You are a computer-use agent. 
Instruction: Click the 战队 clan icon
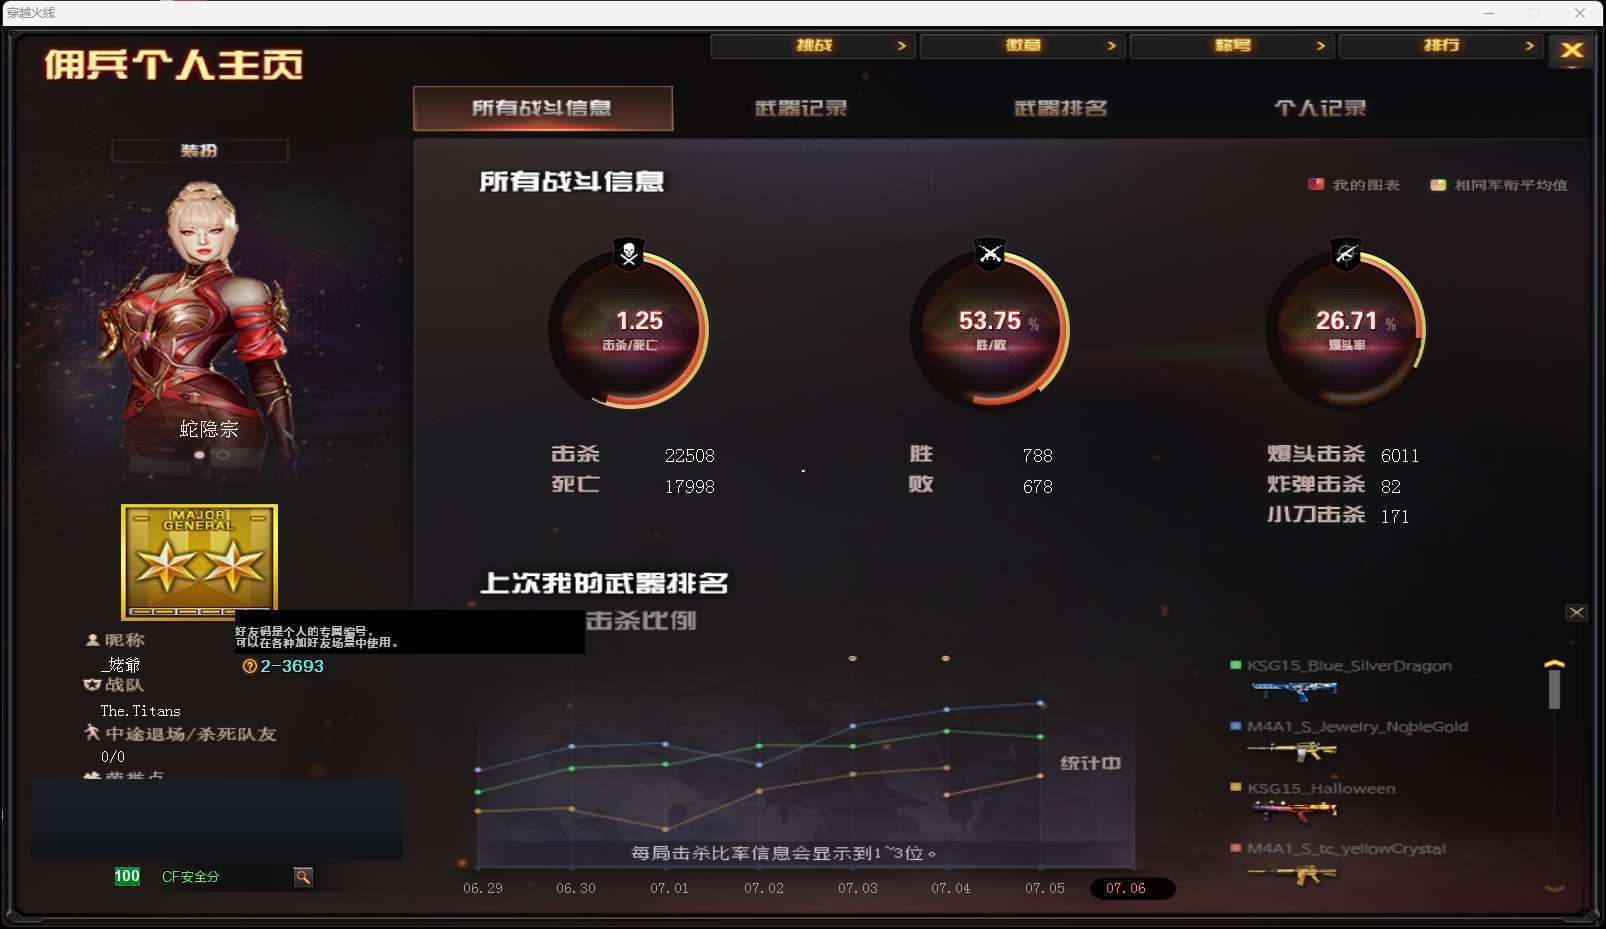point(92,685)
